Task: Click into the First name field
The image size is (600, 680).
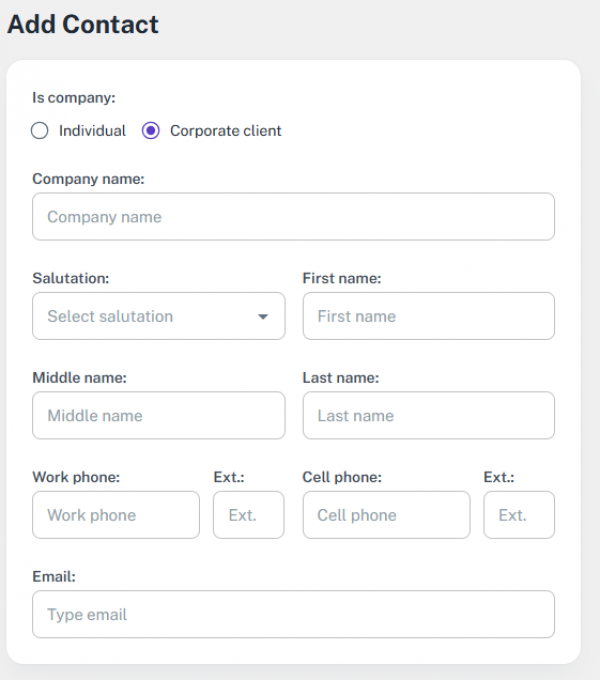Action: tap(428, 316)
